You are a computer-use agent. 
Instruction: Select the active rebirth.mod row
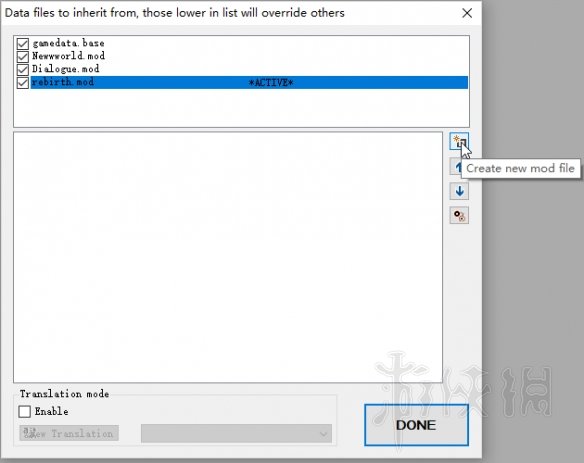point(249,82)
